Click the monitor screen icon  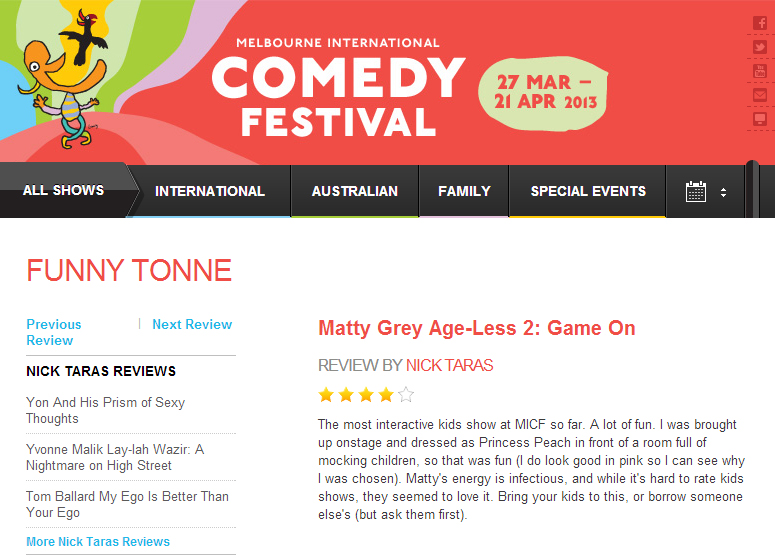(760, 119)
